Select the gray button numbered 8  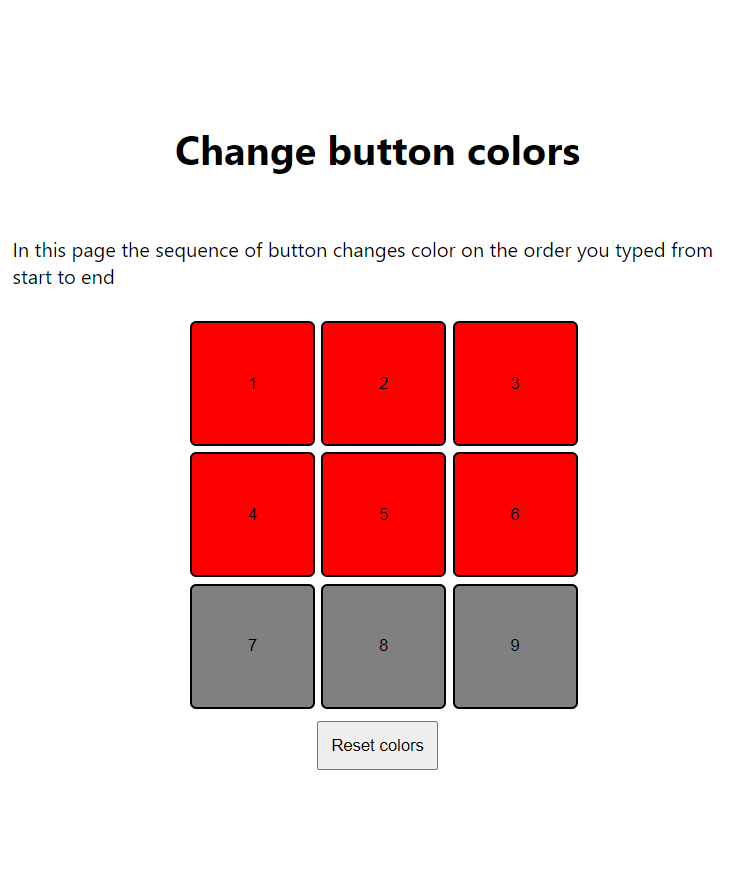point(383,646)
